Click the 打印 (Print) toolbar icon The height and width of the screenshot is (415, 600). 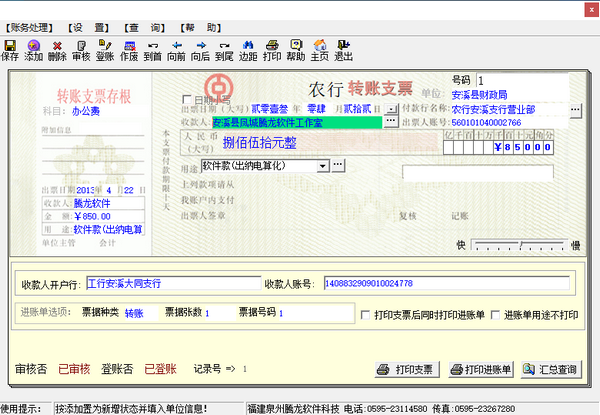[x=271, y=50]
